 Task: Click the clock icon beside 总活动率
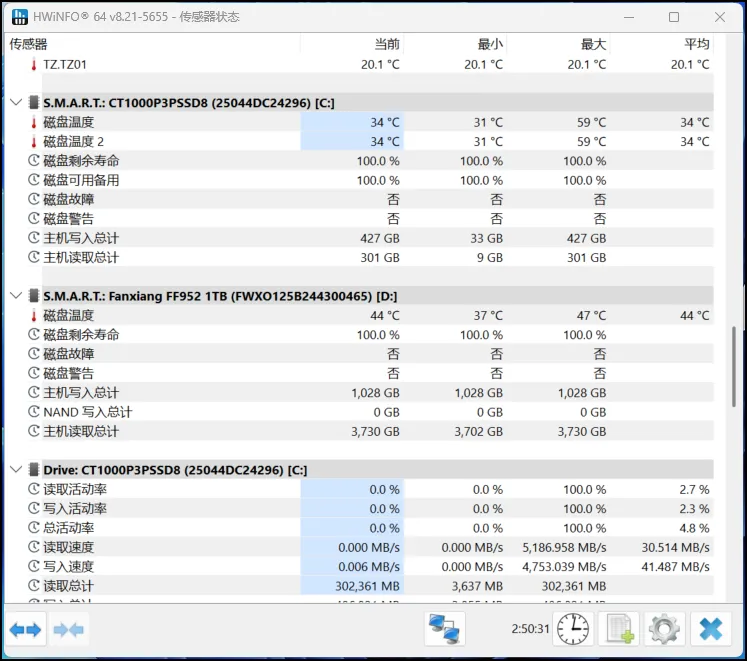coord(34,528)
